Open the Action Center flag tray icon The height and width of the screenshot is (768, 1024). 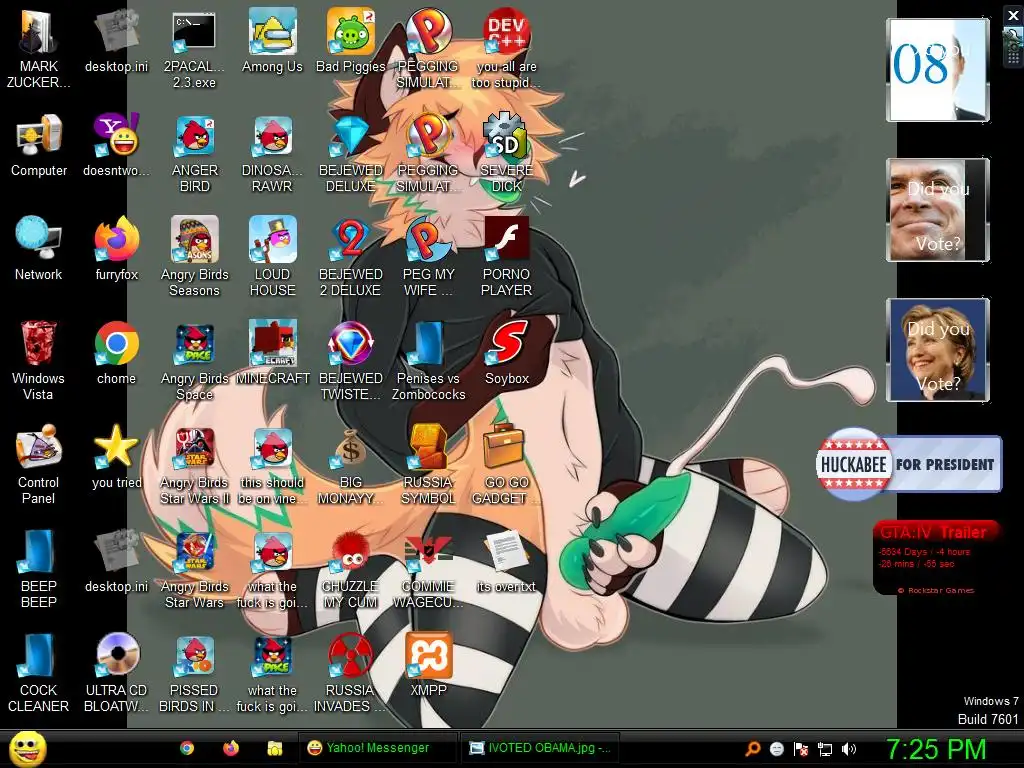(x=801, y=749)
